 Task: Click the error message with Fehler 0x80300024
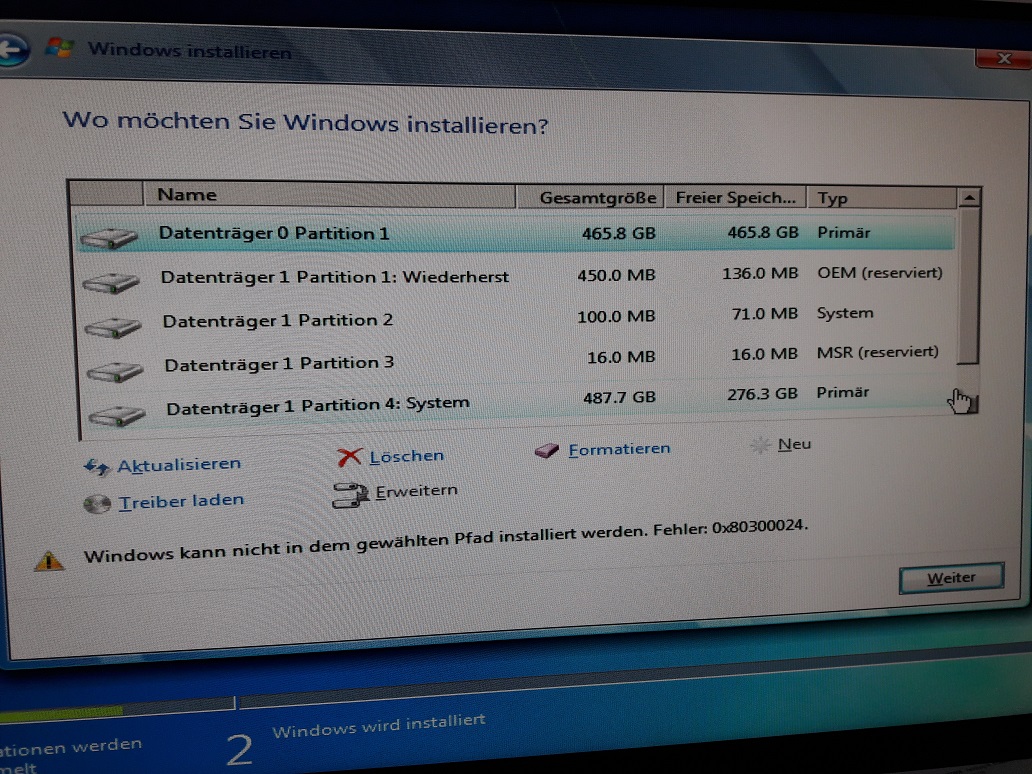[x=446, y=540]
